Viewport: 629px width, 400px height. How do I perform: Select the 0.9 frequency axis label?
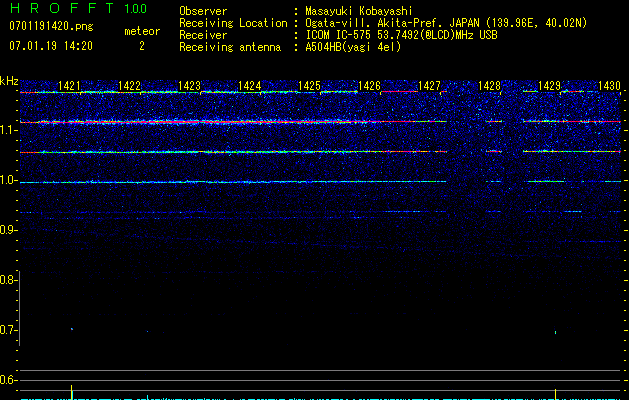[x=9, y=230]
